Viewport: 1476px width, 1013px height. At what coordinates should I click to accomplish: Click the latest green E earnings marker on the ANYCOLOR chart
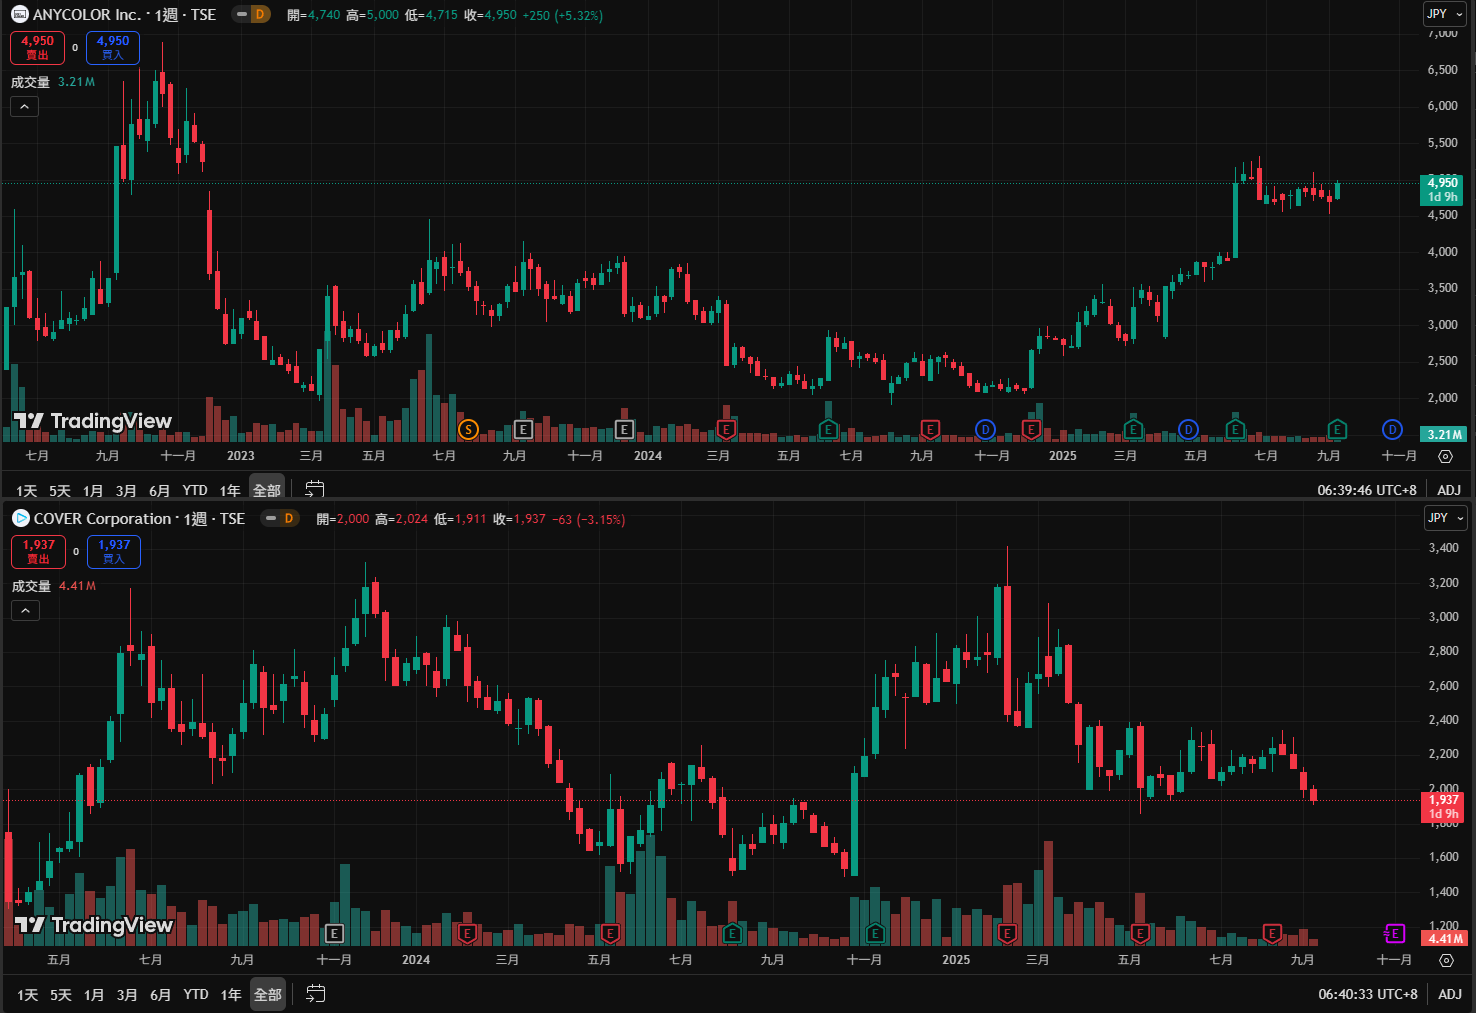tap(1337, 430)
